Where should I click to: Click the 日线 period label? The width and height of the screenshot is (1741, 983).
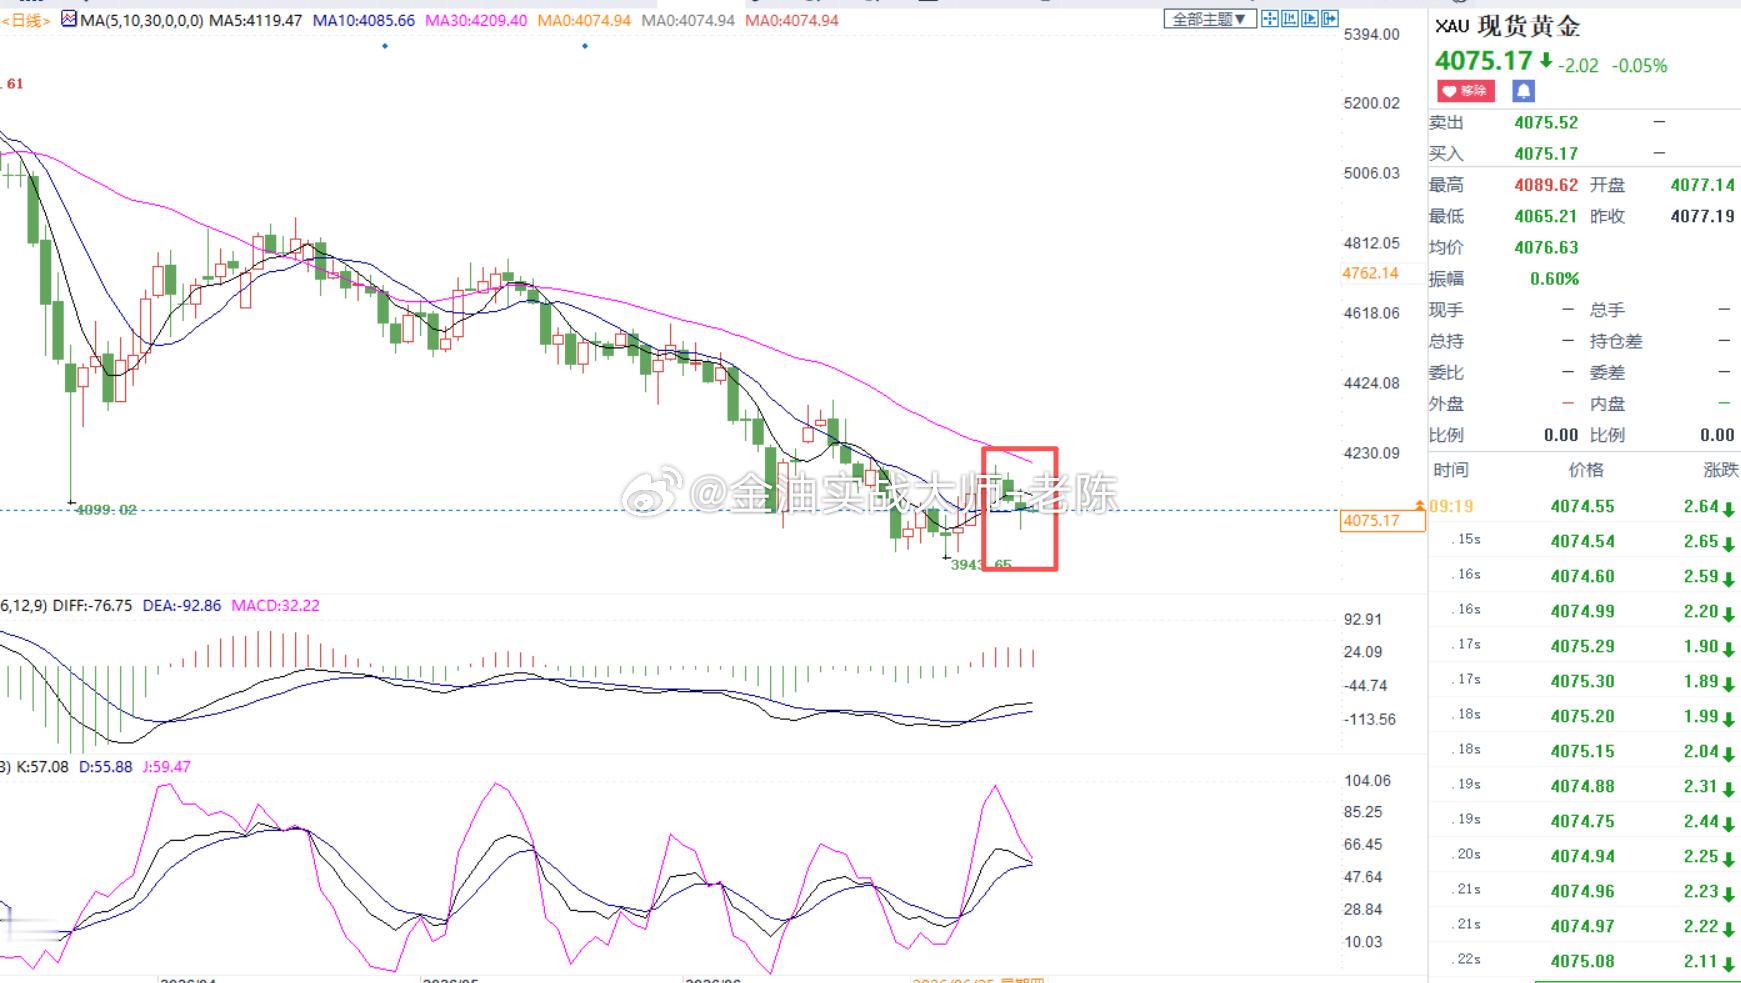pos(26,20)
